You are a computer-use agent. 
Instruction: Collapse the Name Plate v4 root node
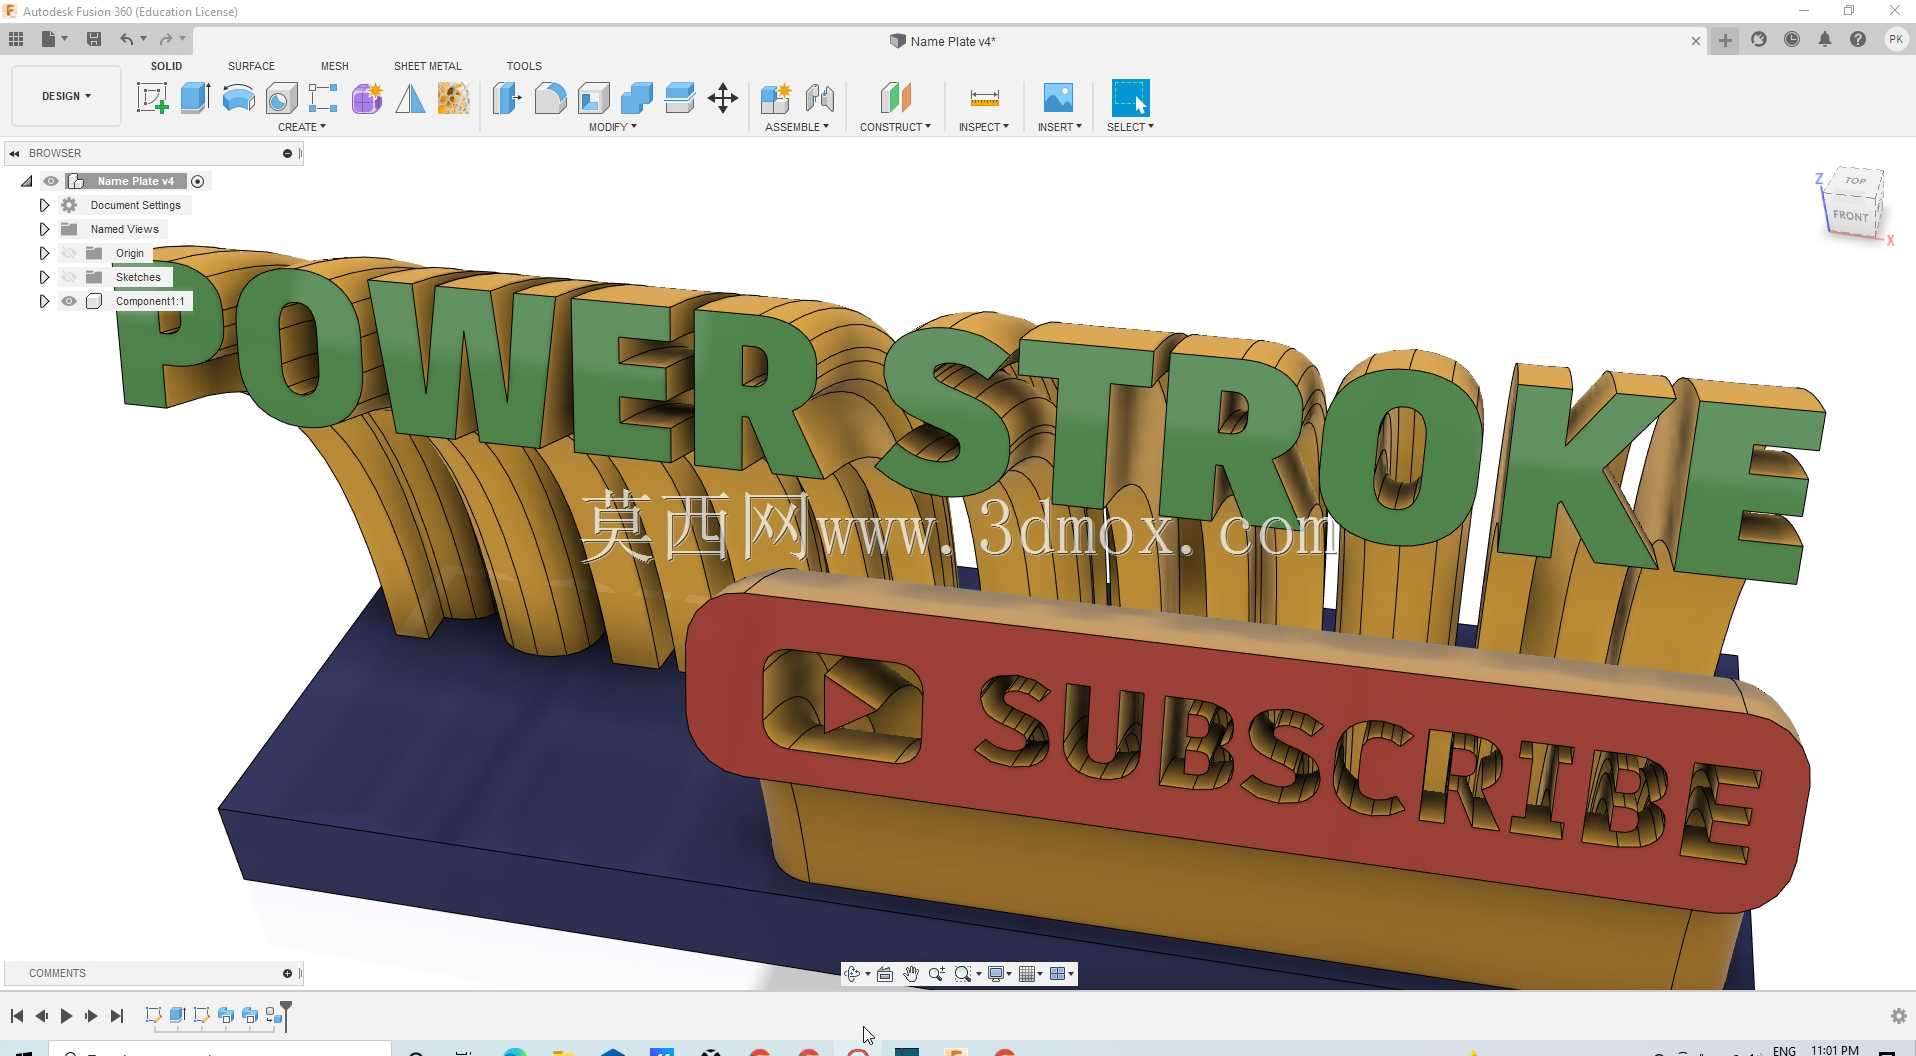(26, 181)
